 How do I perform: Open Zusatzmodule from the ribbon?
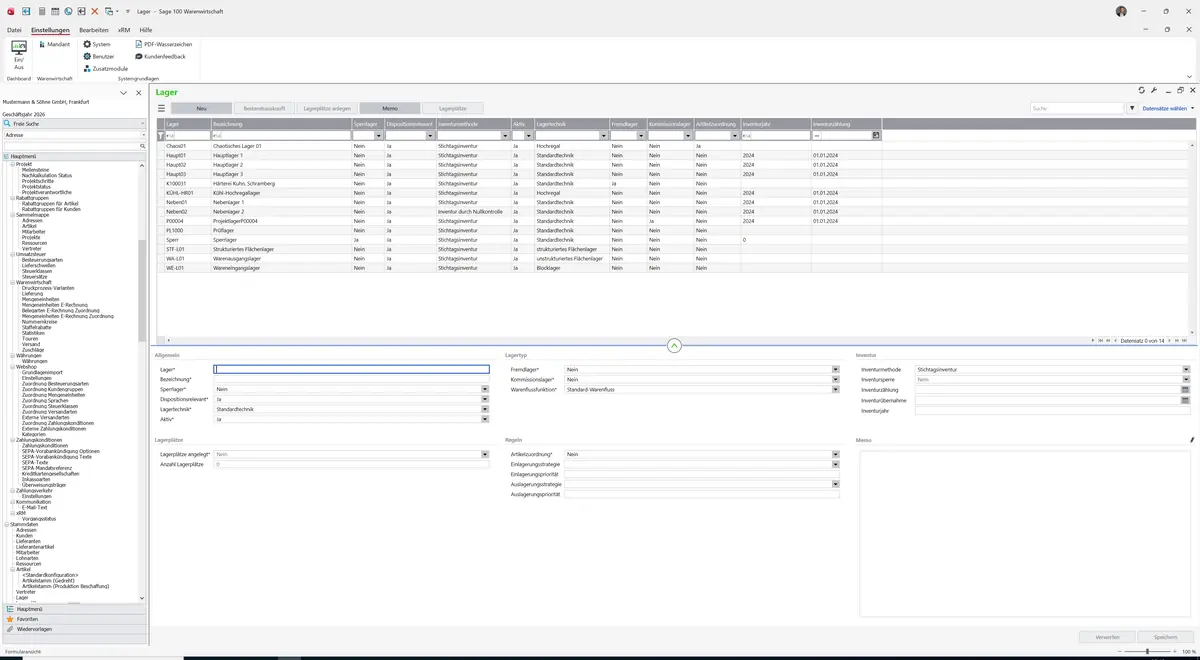[105, 69]
